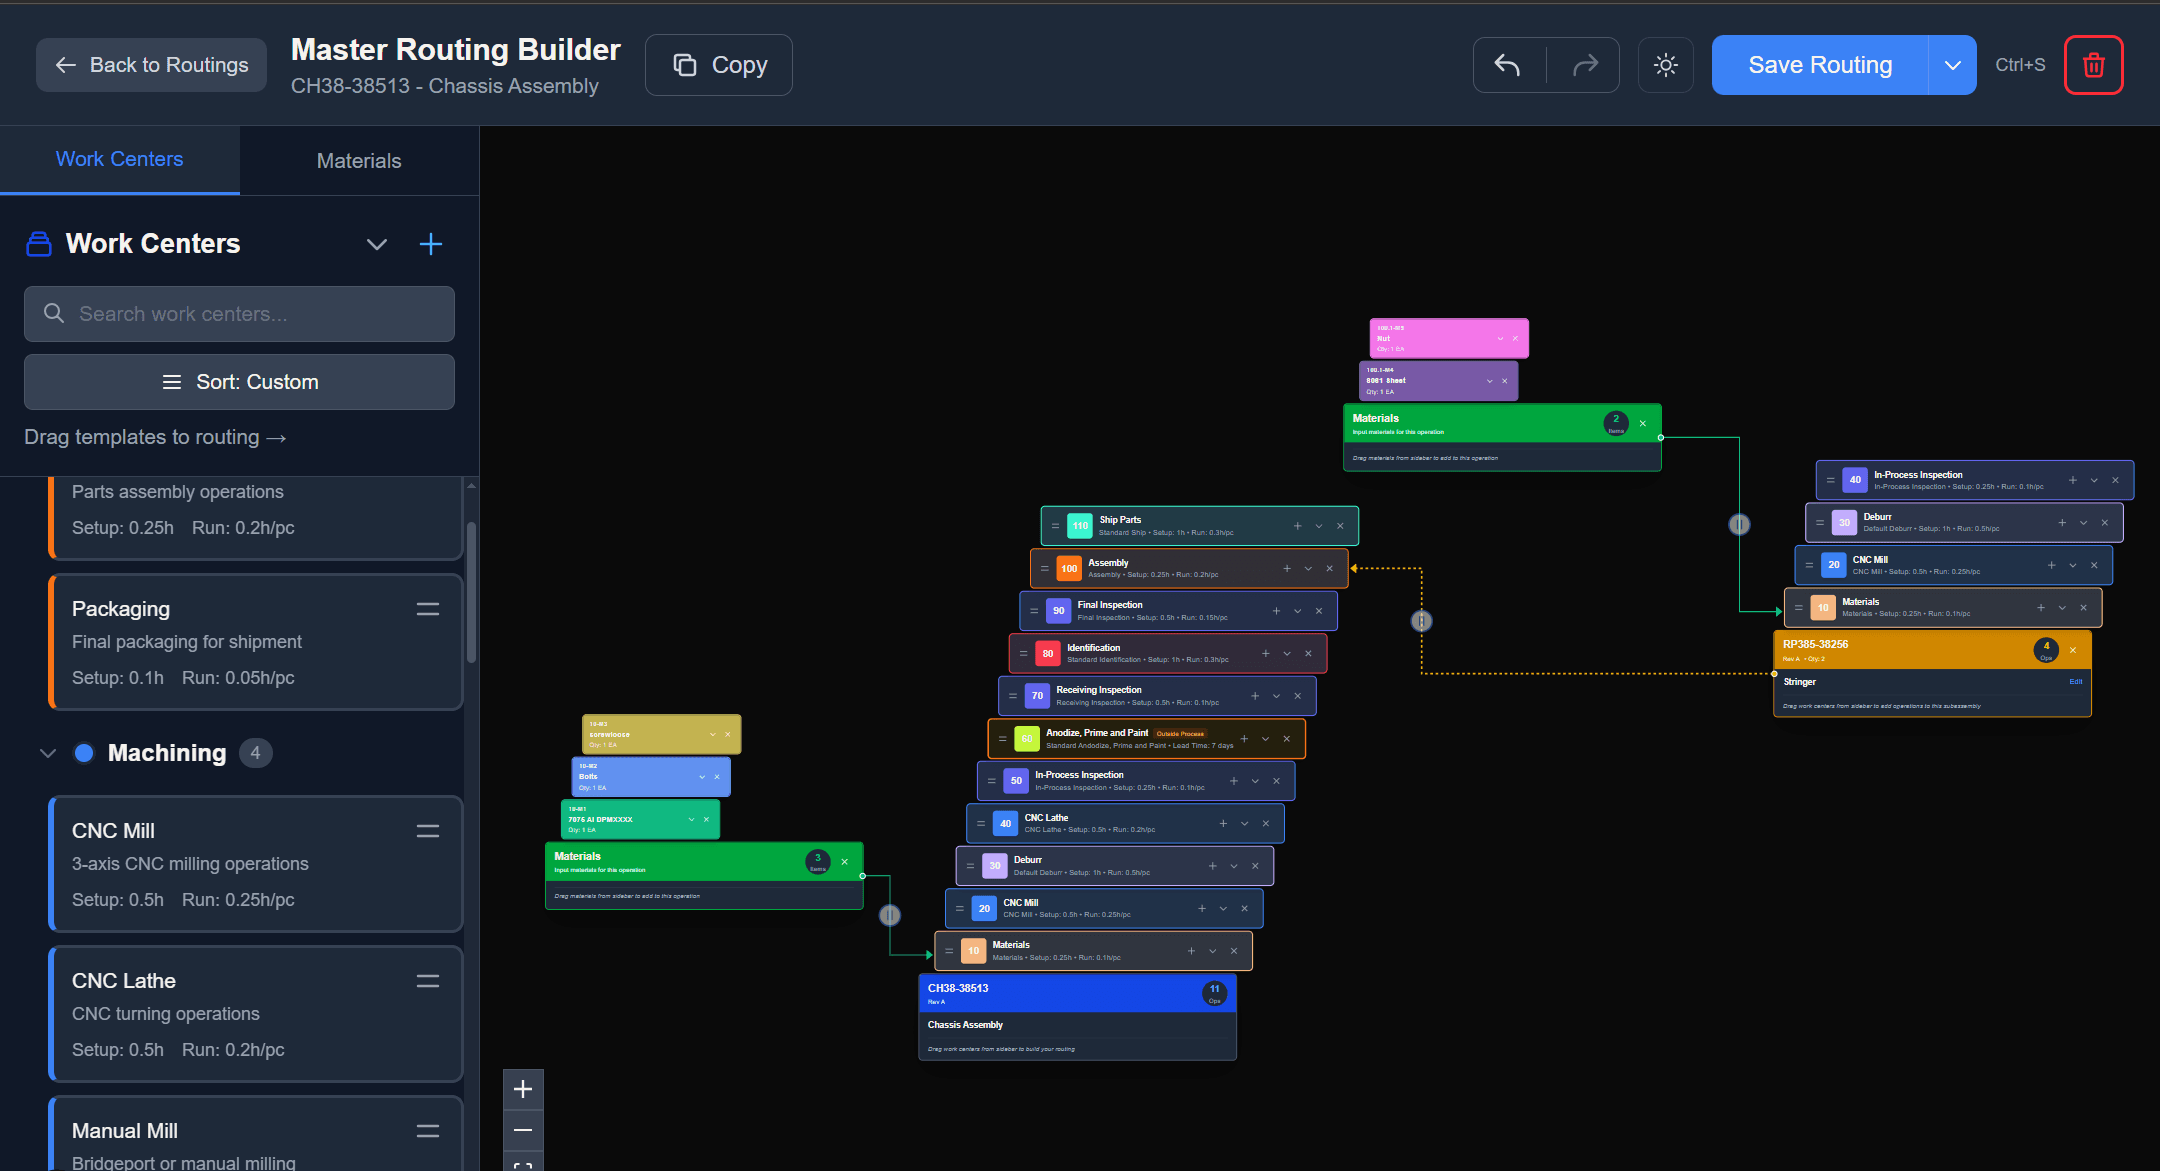Viewport: 2160px width, 1171px height.
Task: Delete the routing using the red trash icon
Action: pos(2093,64)
